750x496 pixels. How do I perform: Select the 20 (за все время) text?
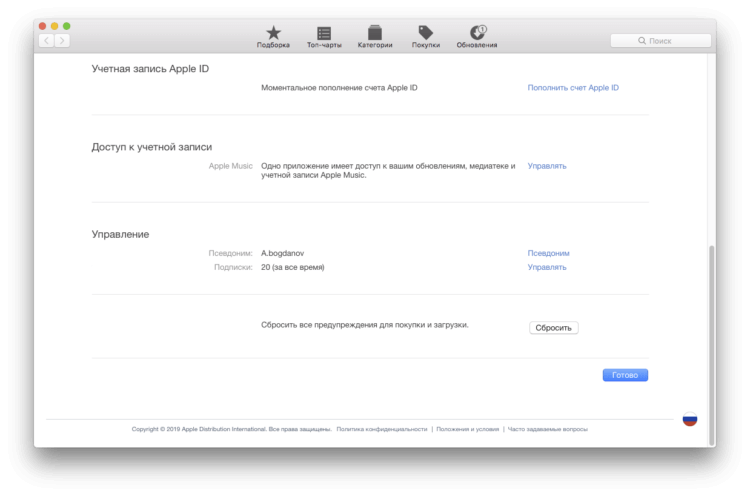(x=292, y=267)
